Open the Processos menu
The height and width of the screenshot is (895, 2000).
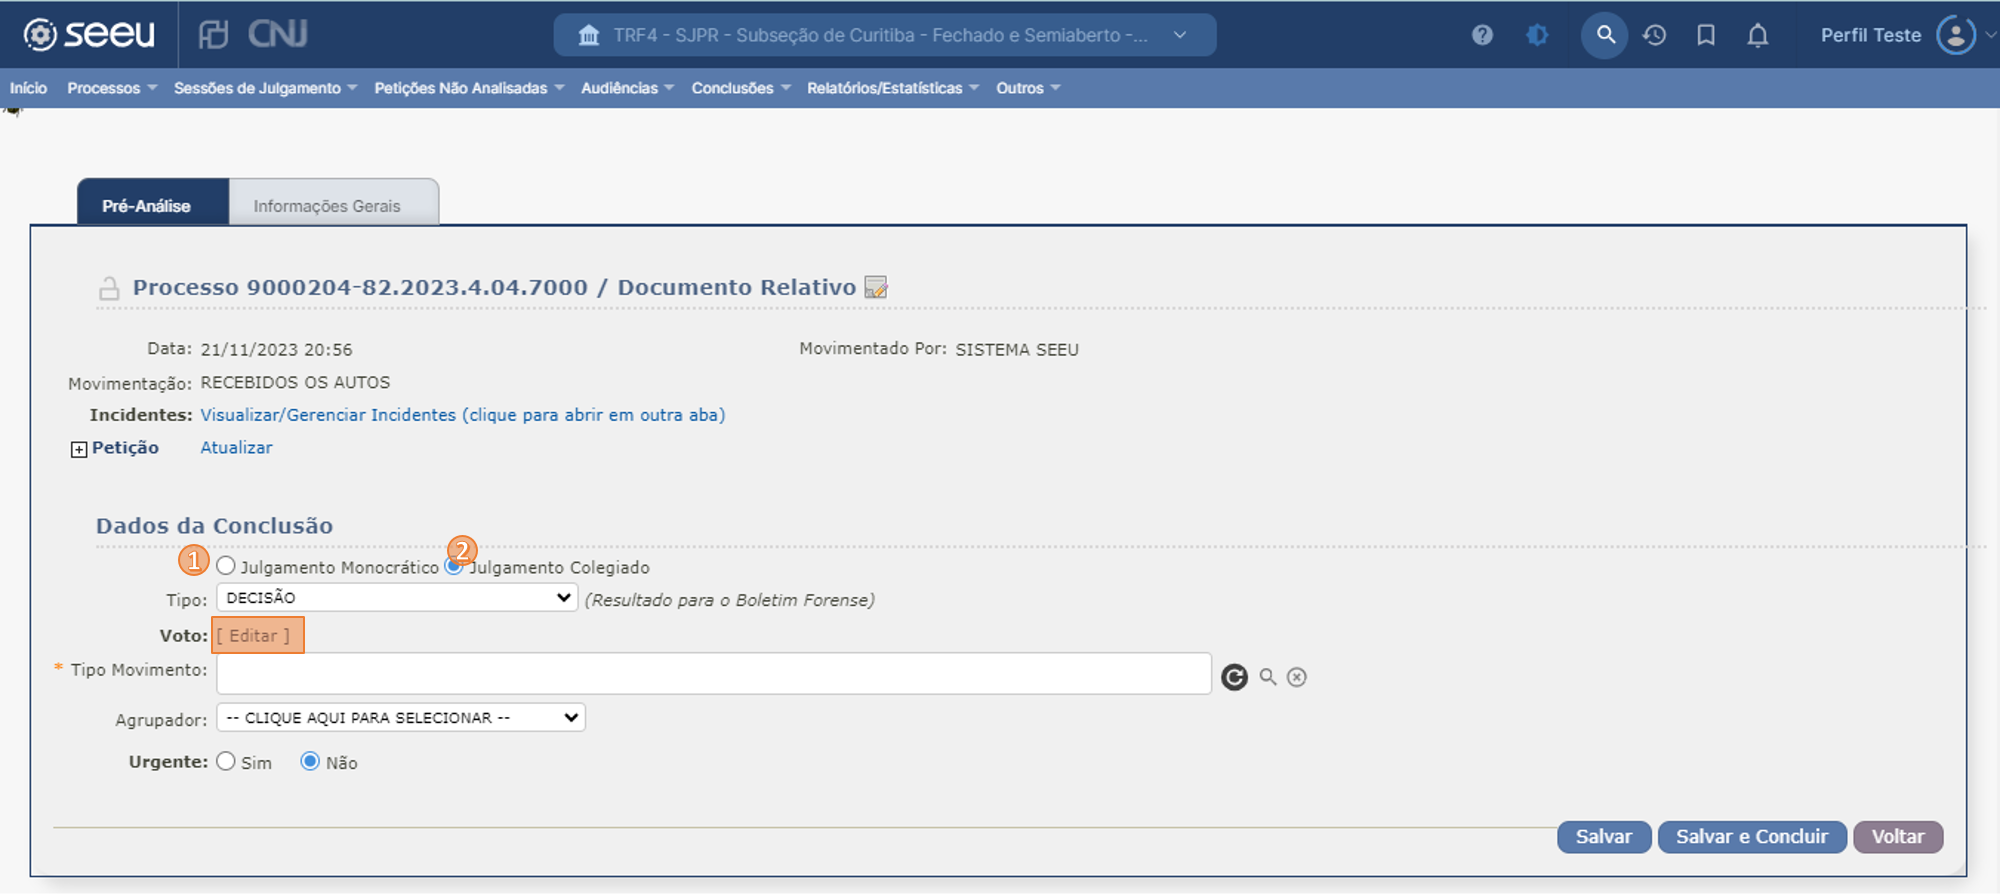(x=112, y=88)
